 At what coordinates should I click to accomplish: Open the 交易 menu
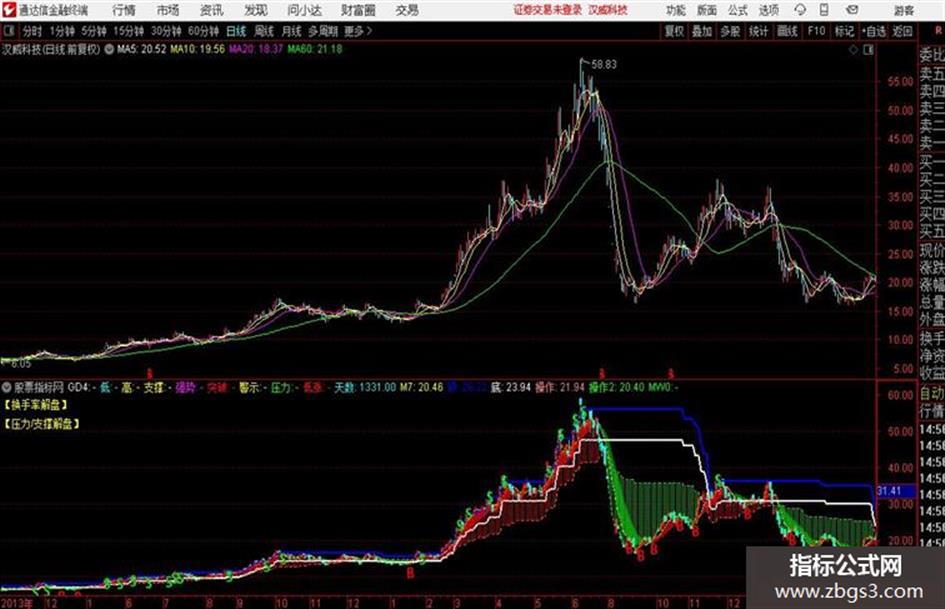tap(407, 10)
